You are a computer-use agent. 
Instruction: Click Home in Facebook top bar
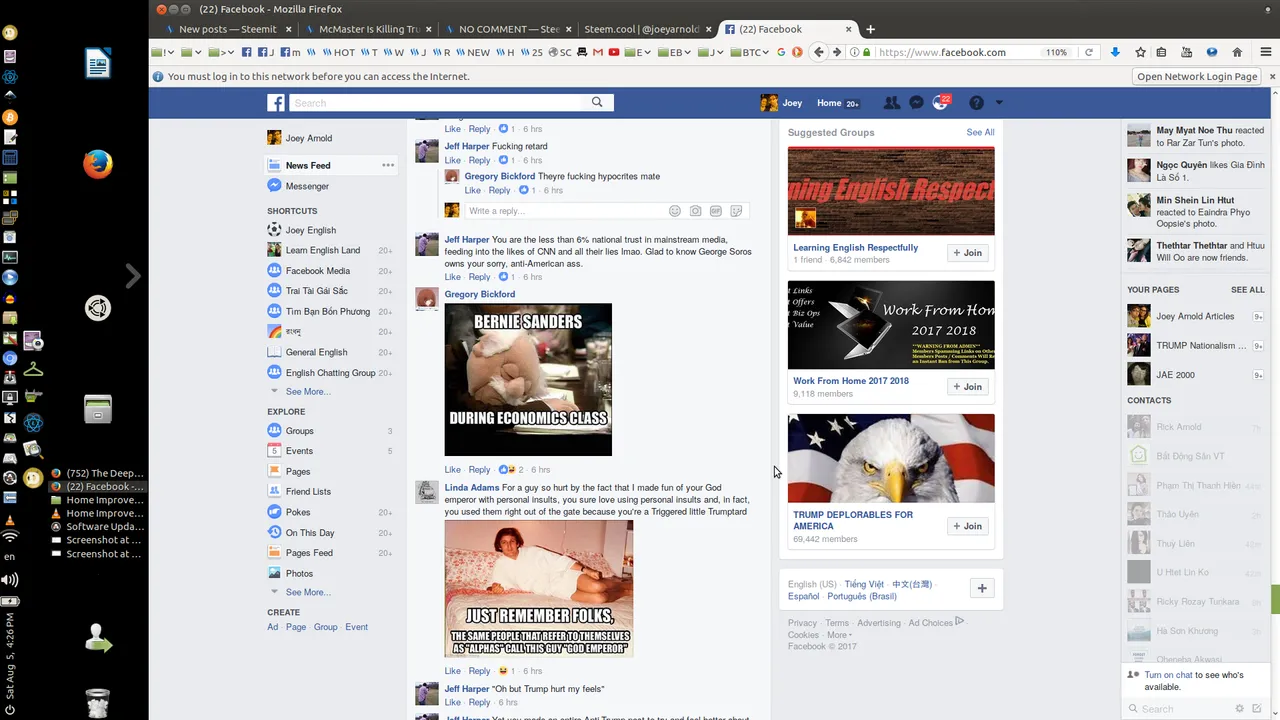coord(829,103)
